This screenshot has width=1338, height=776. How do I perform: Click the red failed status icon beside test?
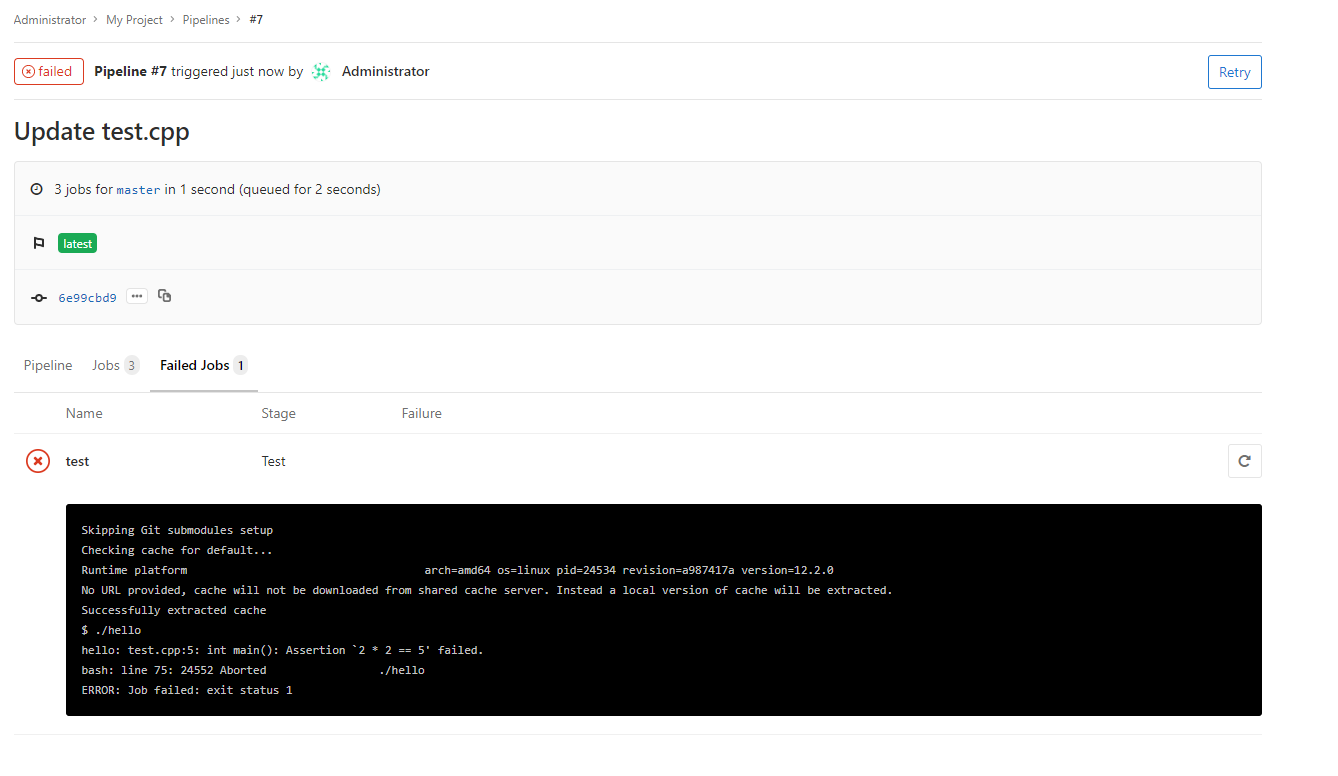(37, 461)
